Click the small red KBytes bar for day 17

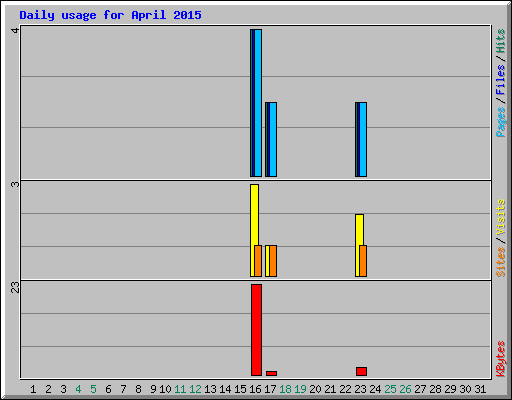[271, 373]
